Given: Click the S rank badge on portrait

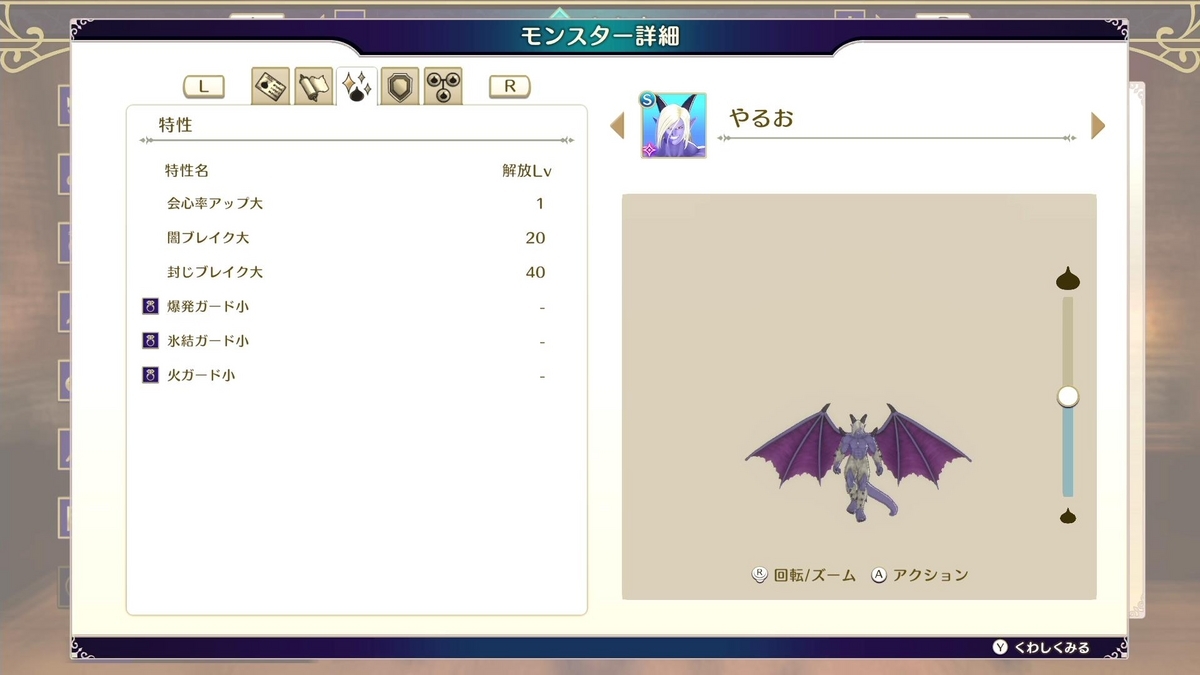Looking at the screenshot, I should point(647,99).
